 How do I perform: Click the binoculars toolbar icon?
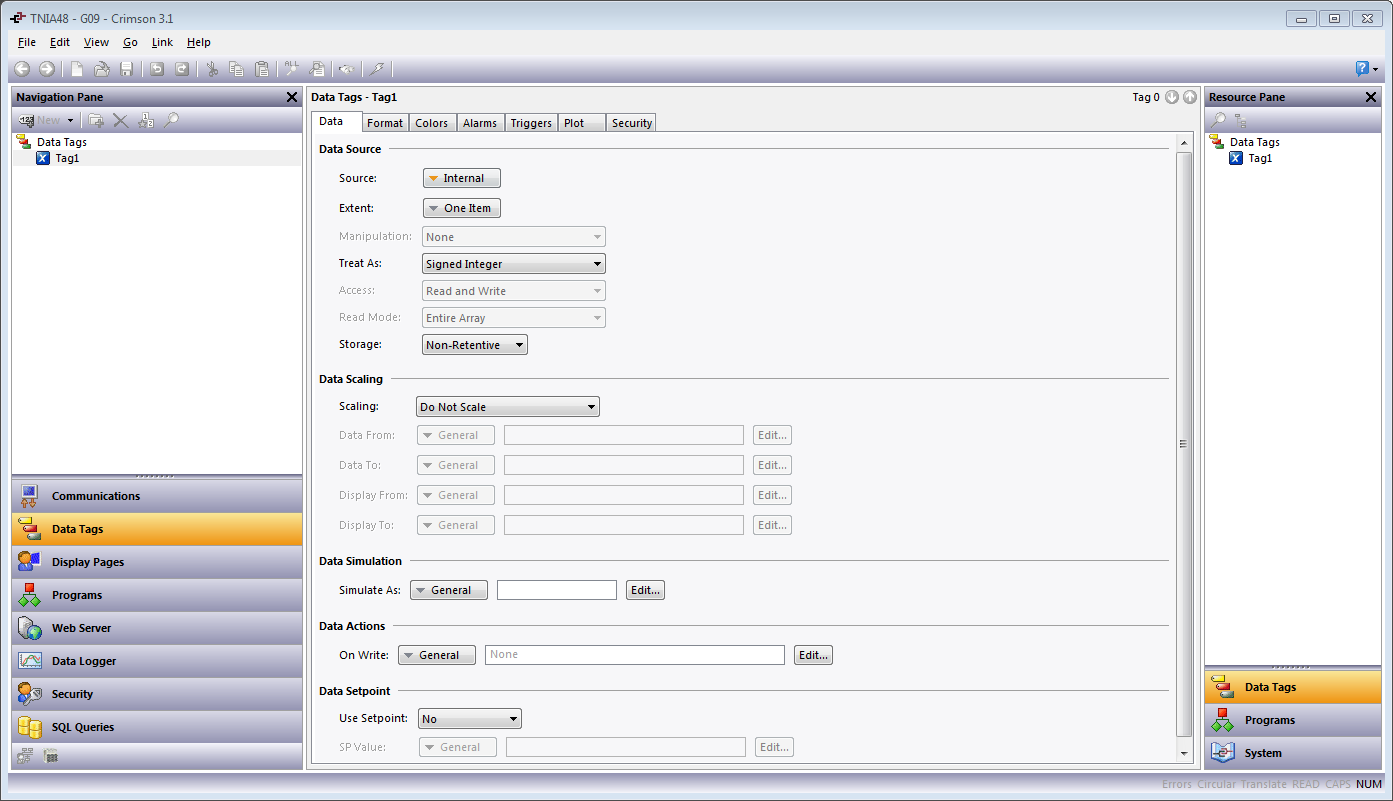click(346, 69)
